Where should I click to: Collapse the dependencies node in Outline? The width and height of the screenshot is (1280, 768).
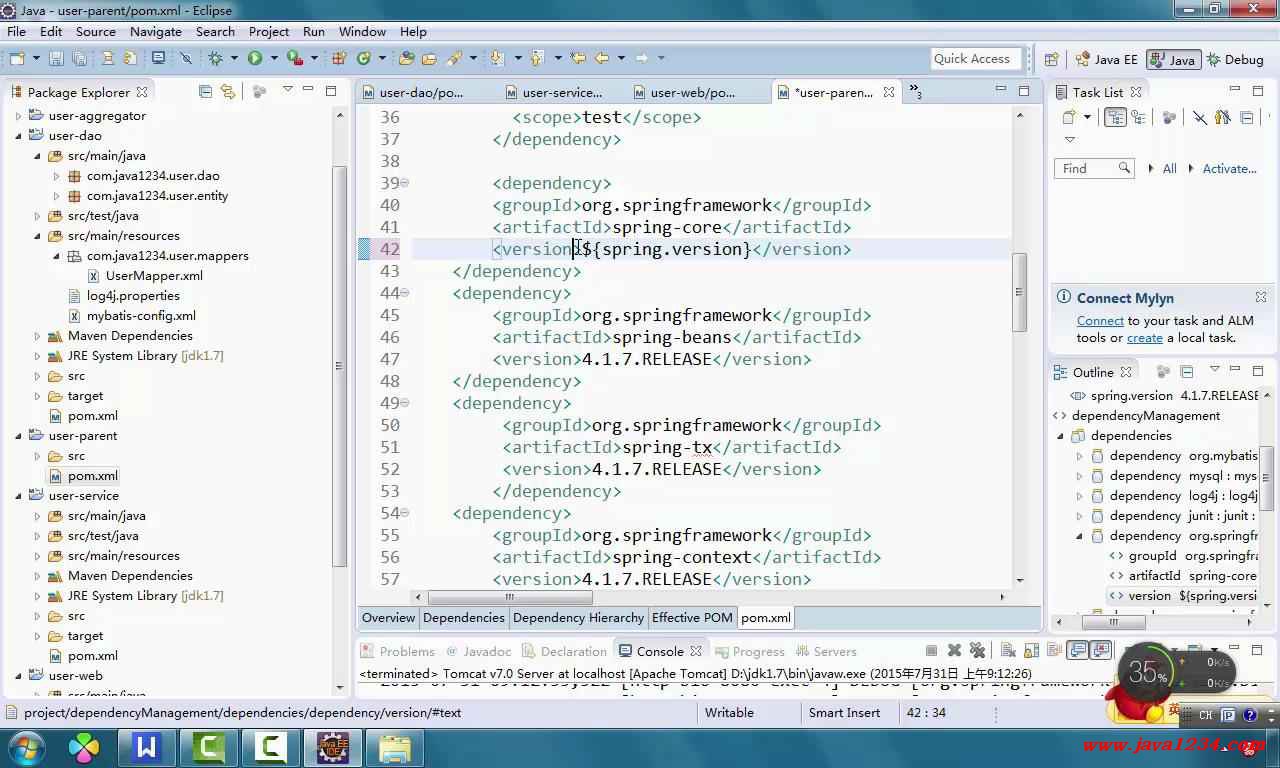[1061, 436]
